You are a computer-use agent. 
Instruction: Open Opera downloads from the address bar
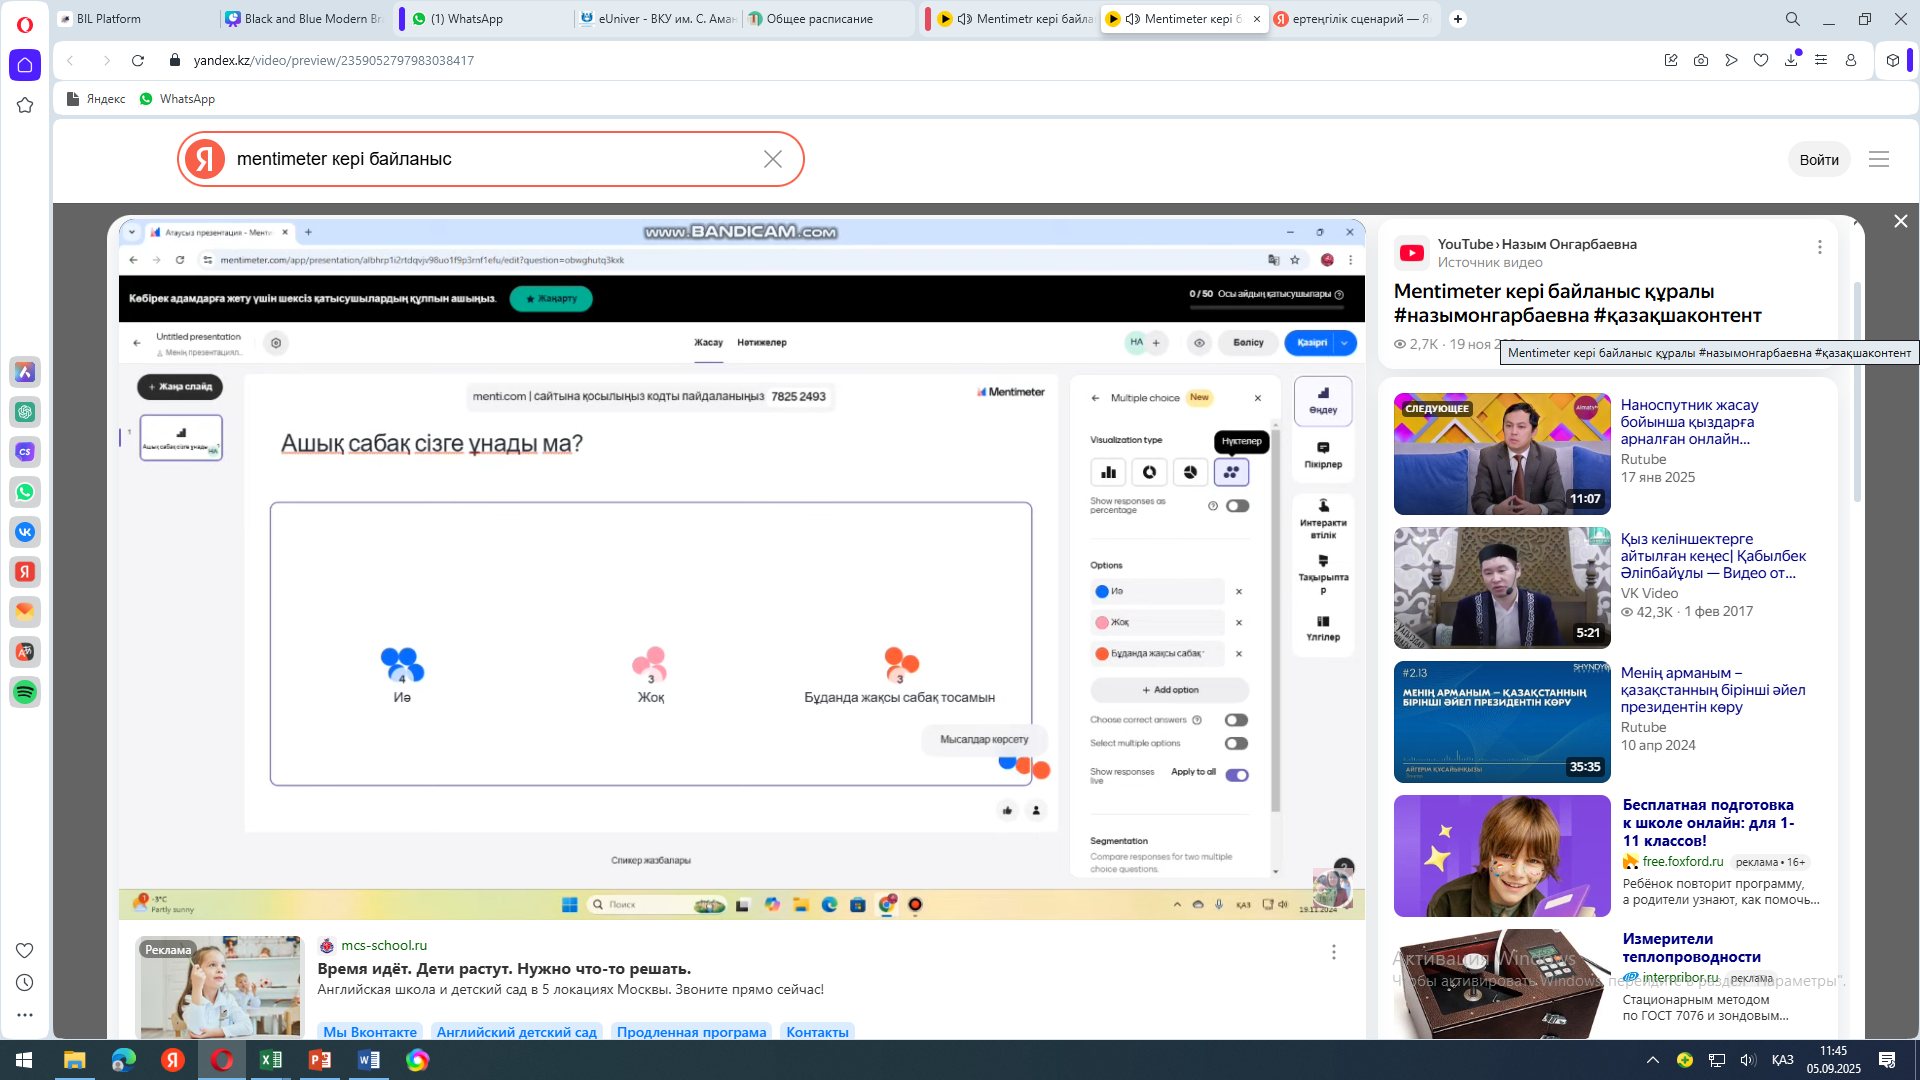(x=1791, y=60)
